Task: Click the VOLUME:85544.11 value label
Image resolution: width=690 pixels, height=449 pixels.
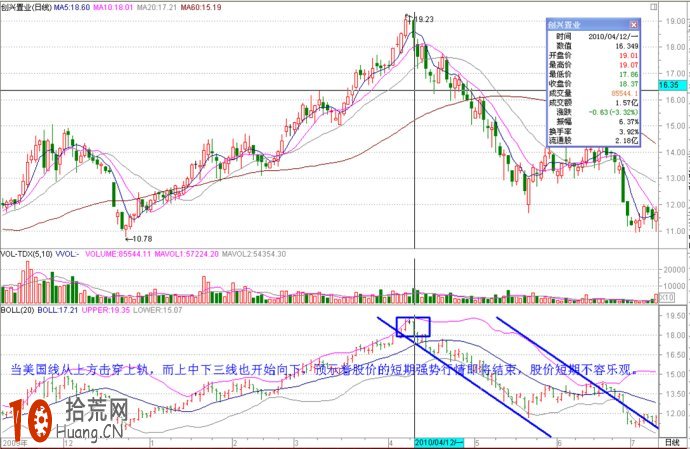Action: (118, 254)
